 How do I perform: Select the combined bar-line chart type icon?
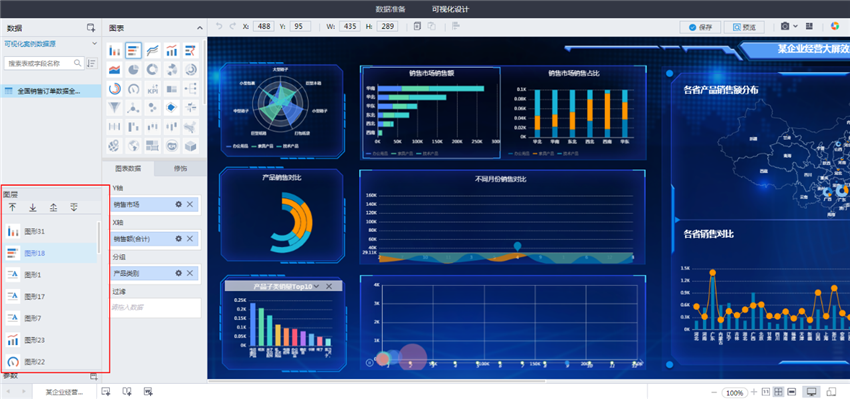click(171, 51)
